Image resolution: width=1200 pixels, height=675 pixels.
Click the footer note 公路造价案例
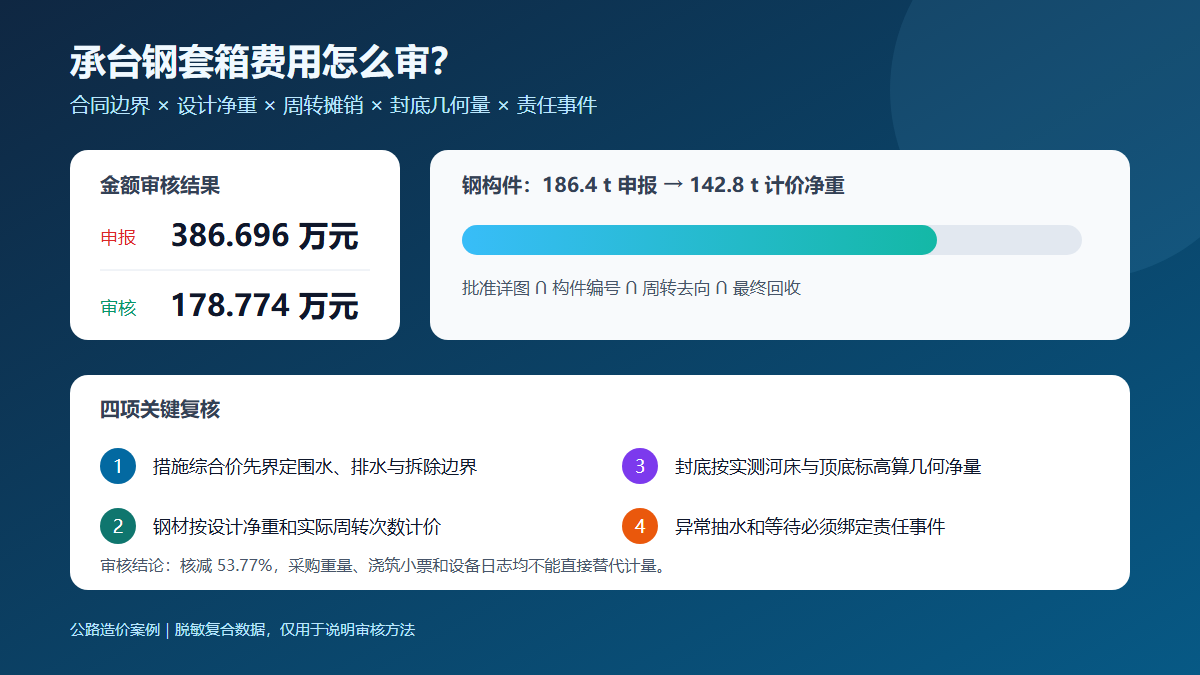(242, 629)
